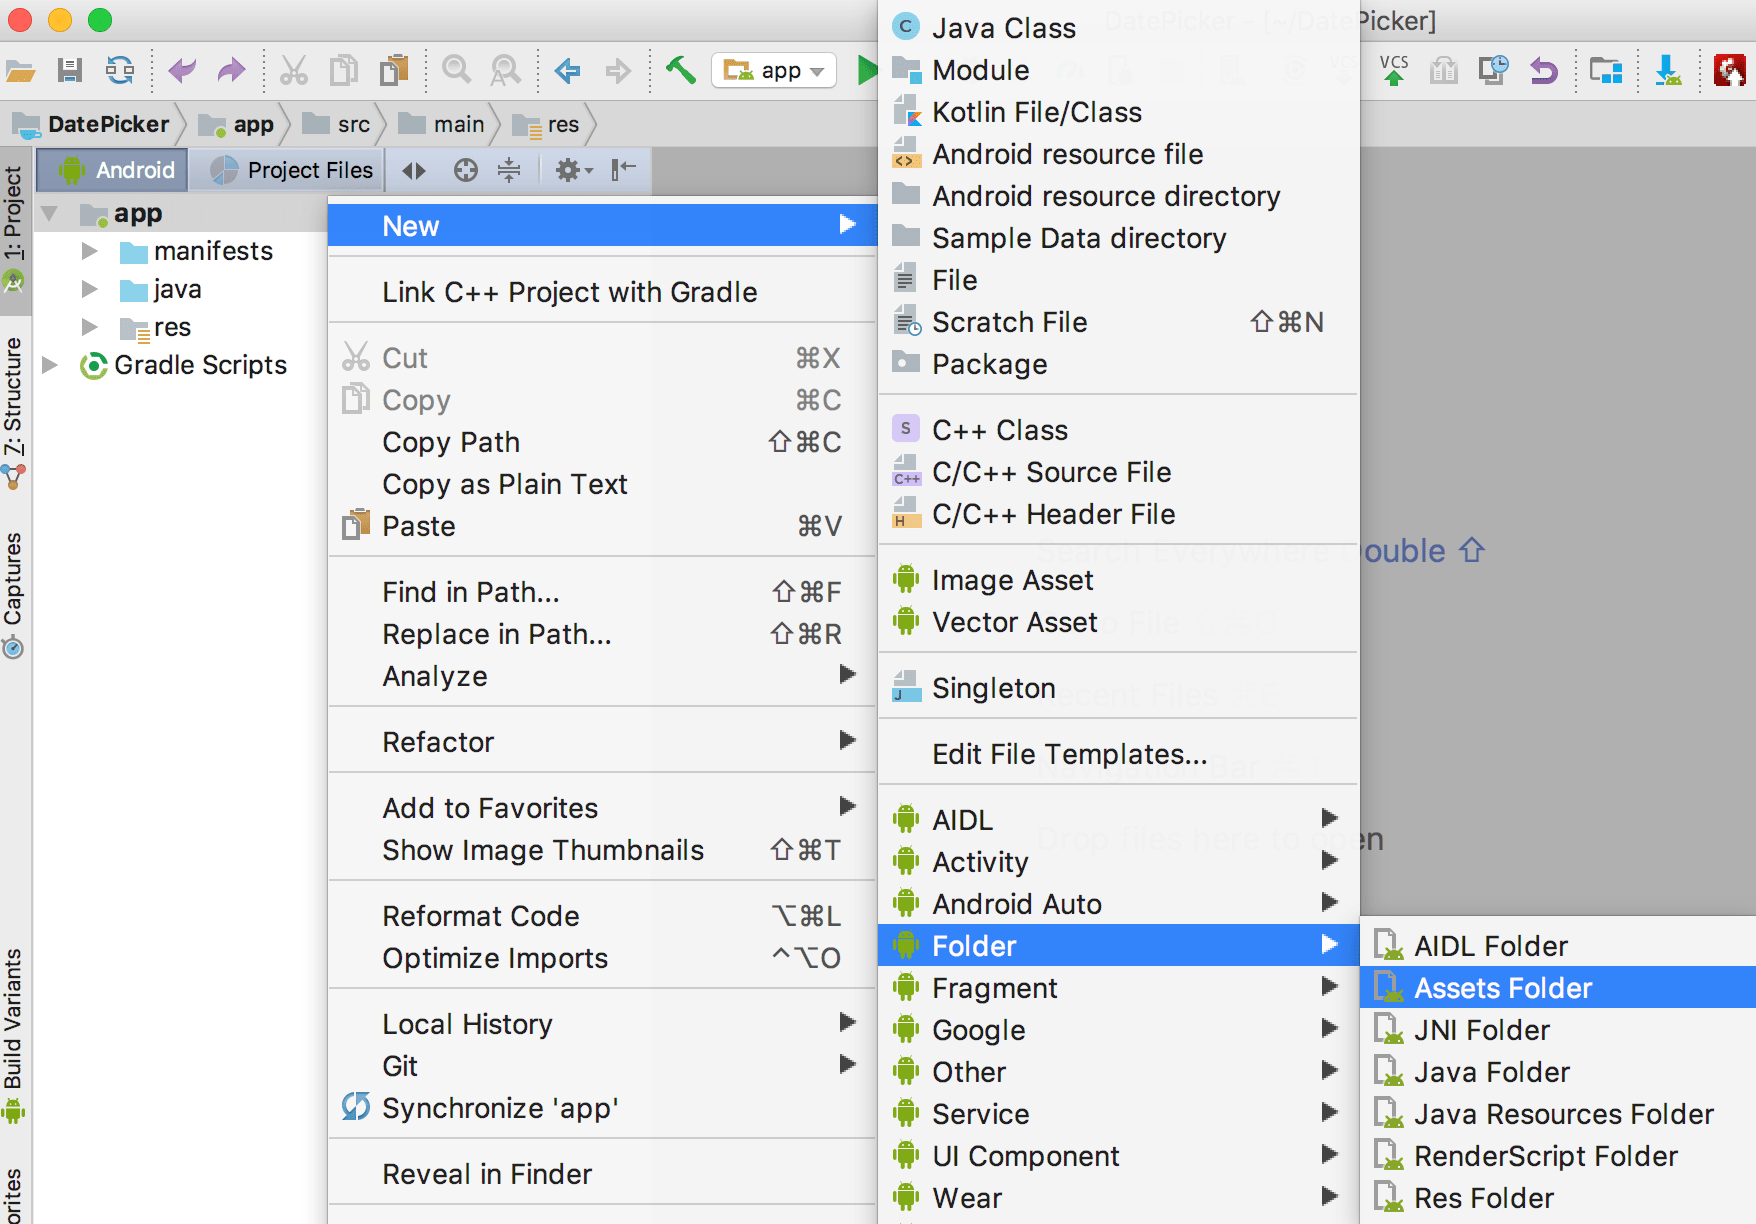Click the res breadcrumb in navigation bar
Viewport: 1756px width, 1224px height.
point(562,125)
